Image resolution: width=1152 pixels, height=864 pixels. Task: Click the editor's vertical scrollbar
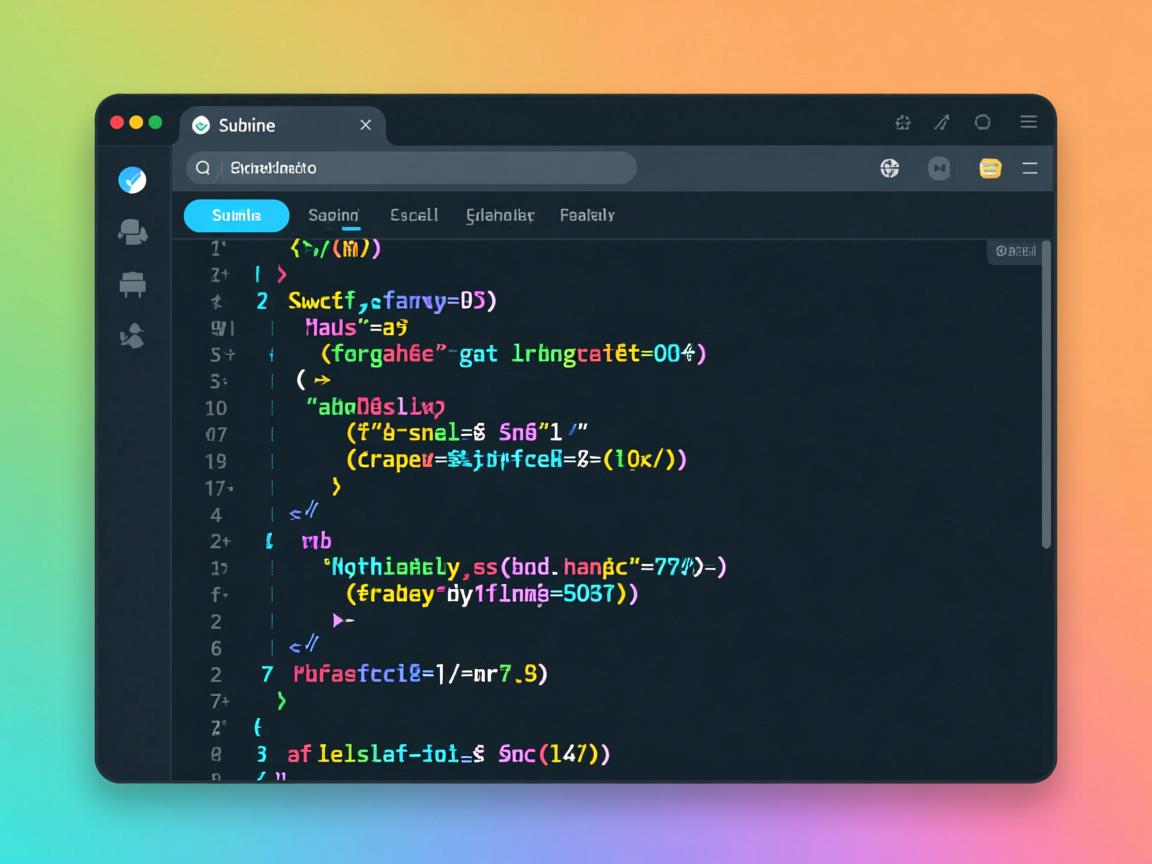(x=1046, y=400)
